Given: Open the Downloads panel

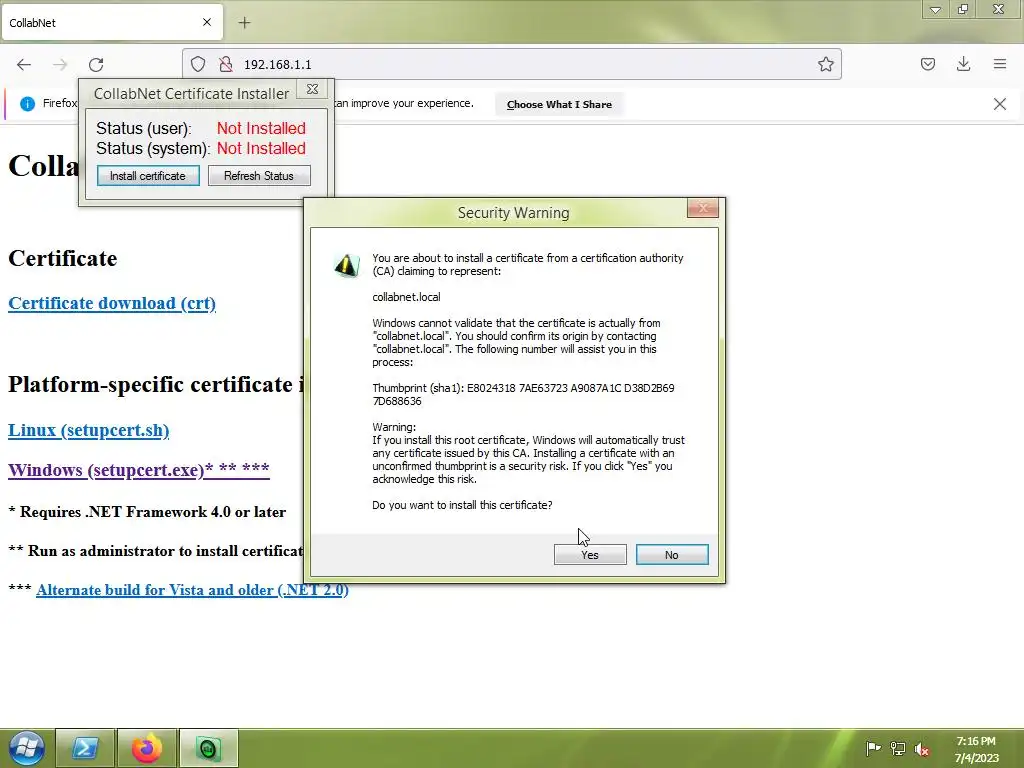Looking at the screenshot, I should [x=963, y=64].
